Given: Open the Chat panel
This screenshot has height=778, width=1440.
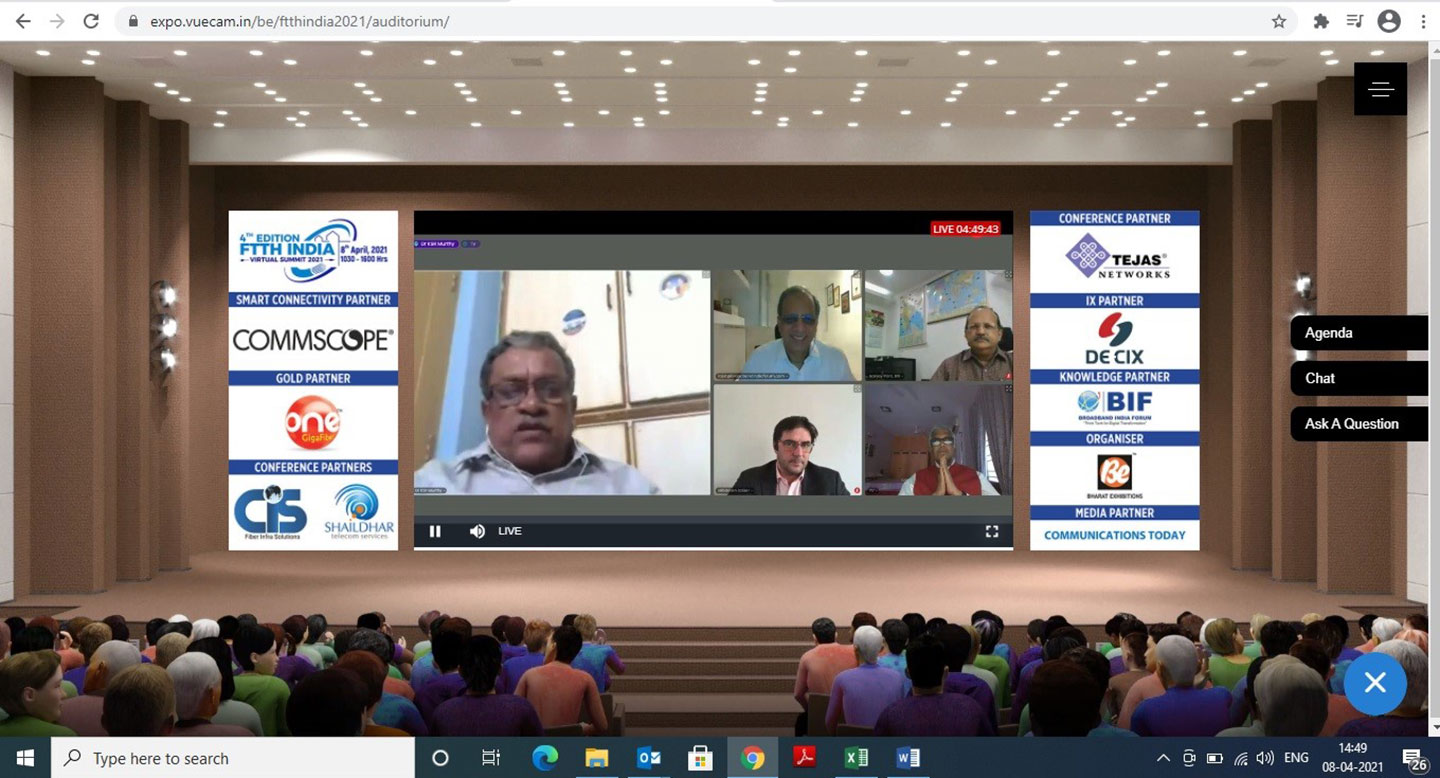Looking at the screenshot, I should coord(1359,378).
